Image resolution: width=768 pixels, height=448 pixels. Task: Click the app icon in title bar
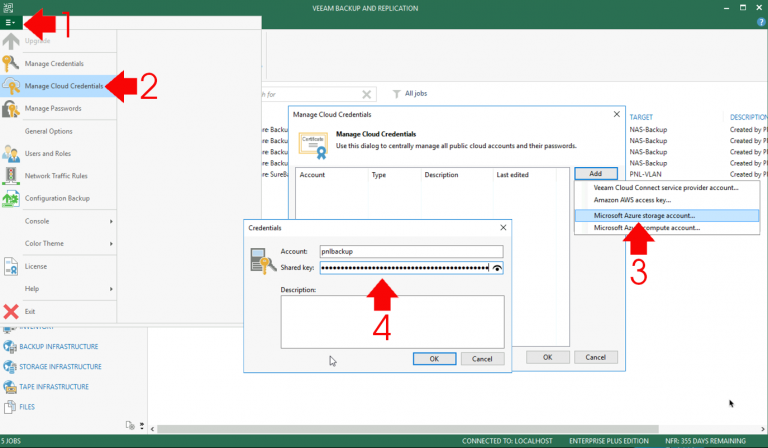point(7,7)
